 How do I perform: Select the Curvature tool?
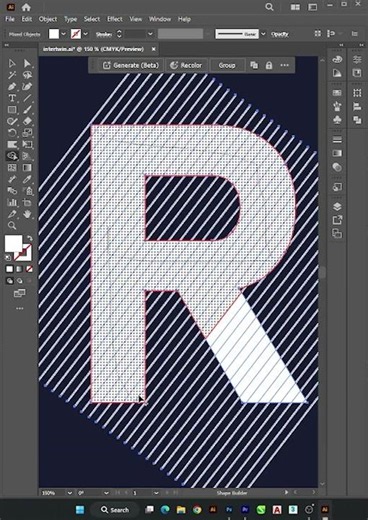[27, 87]
